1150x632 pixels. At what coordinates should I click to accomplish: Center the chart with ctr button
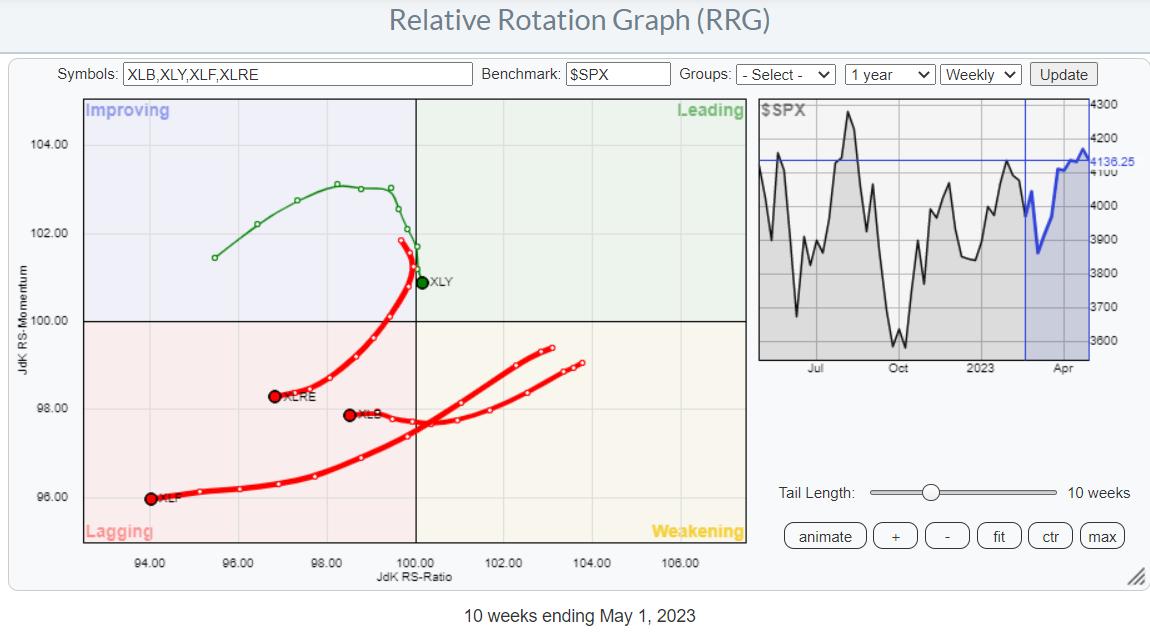coord(1050,536)
